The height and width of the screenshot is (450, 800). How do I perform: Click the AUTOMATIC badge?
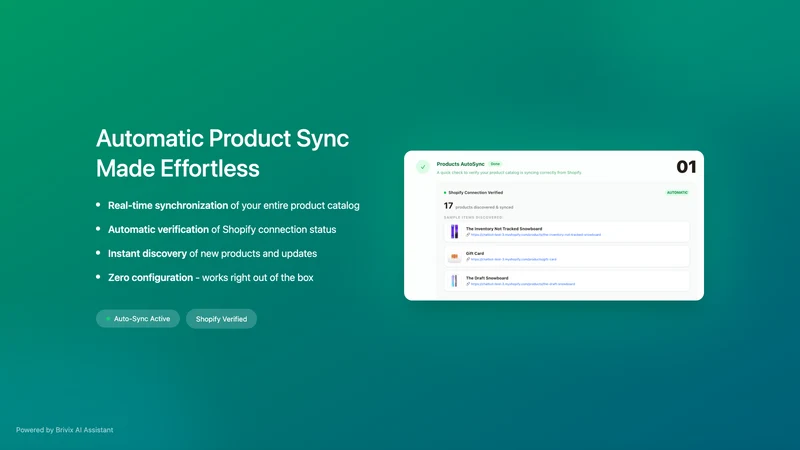677,192
